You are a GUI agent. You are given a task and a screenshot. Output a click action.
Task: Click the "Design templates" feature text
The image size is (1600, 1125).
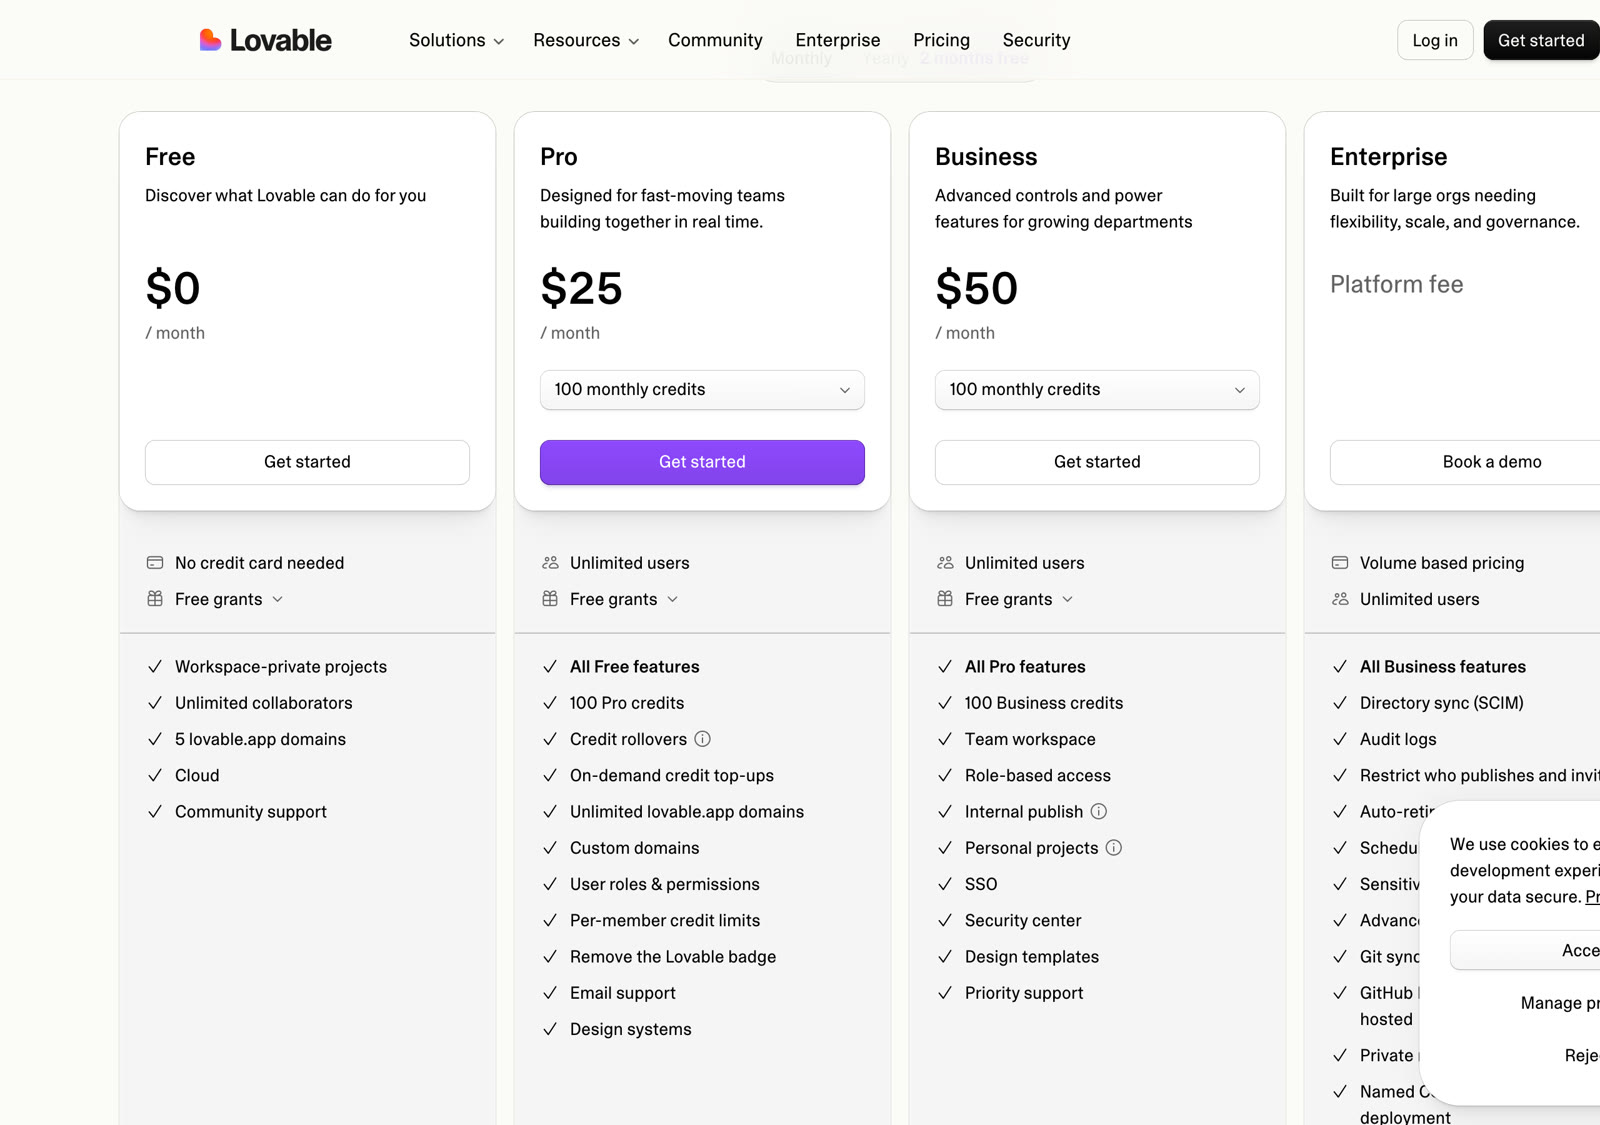point(1032,957)
